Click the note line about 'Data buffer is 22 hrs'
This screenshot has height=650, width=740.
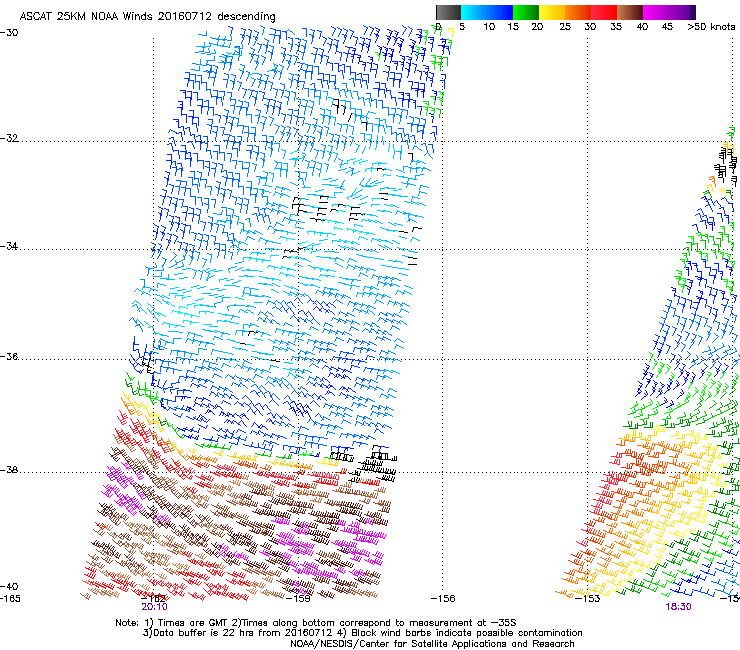[x=362, y=633]
